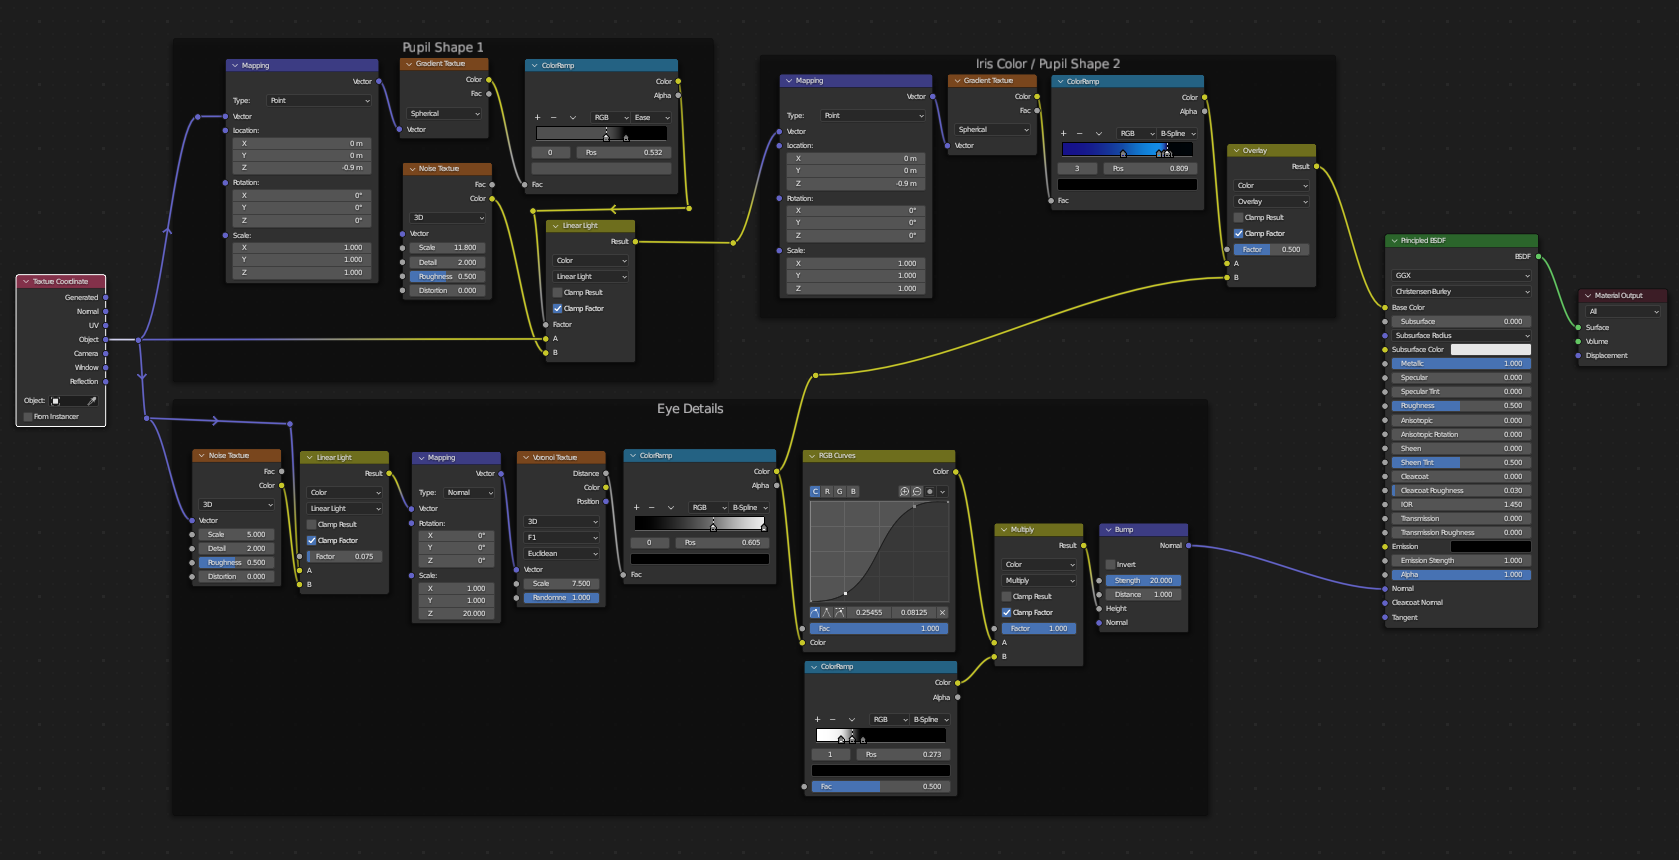Add a color stop in Pupil Shape ColorRamp

click(x=537, y=118)
